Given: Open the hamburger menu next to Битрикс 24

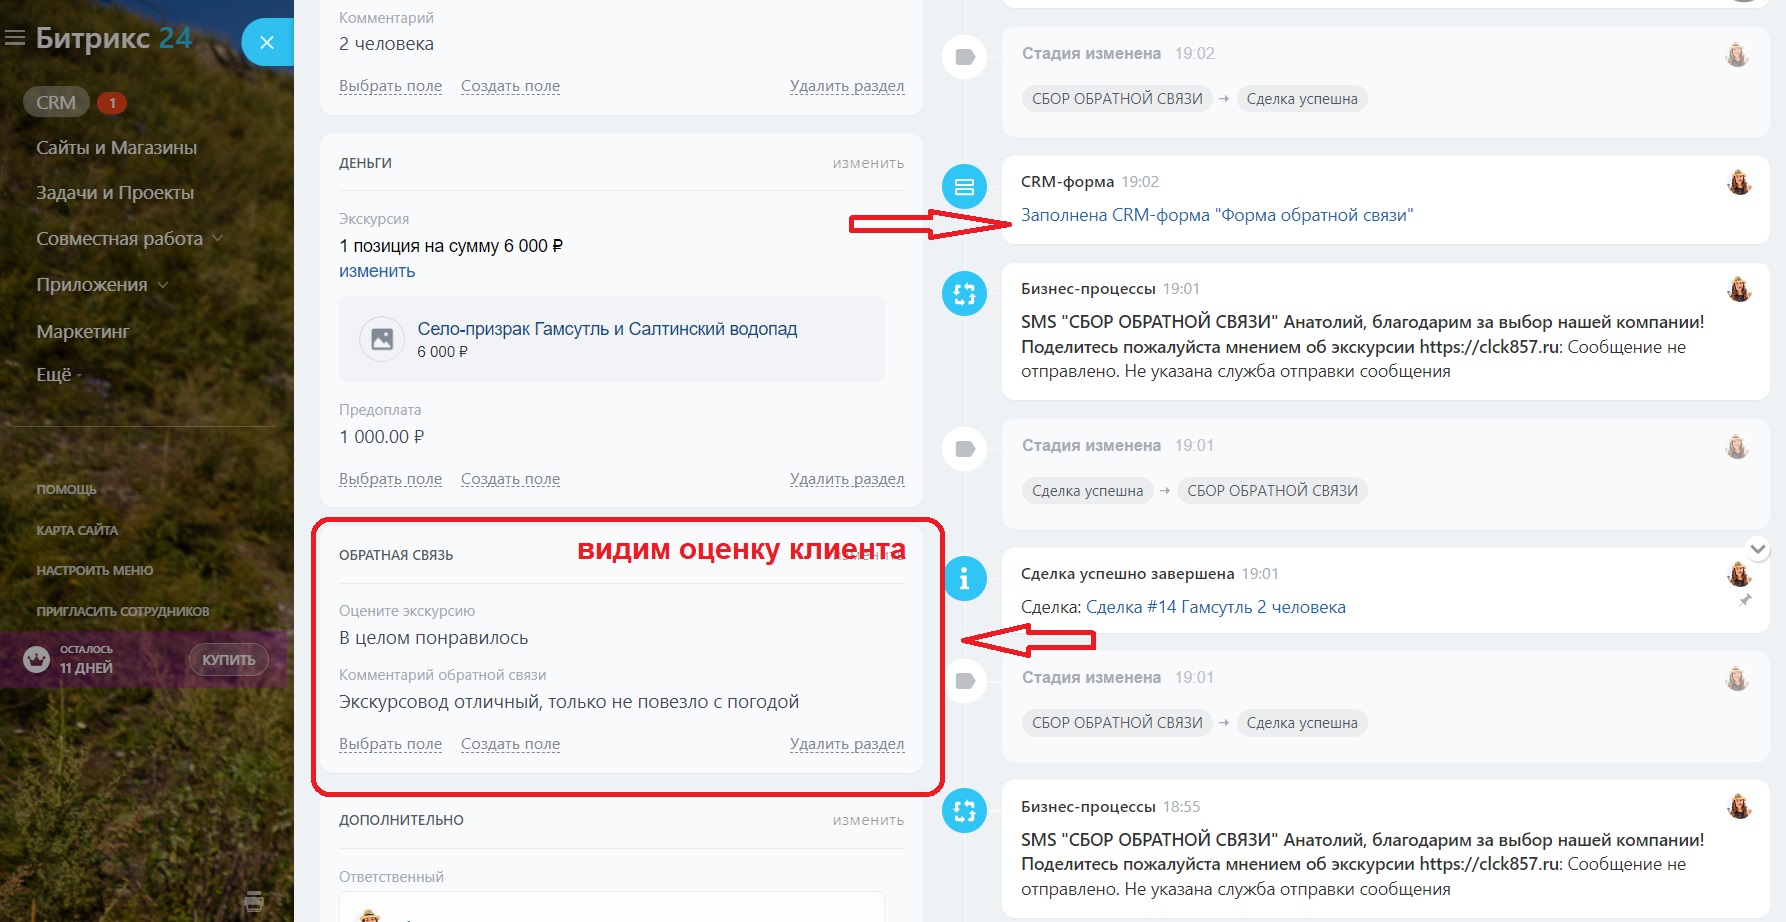Looking at the screenshot, I should (15, 38).
